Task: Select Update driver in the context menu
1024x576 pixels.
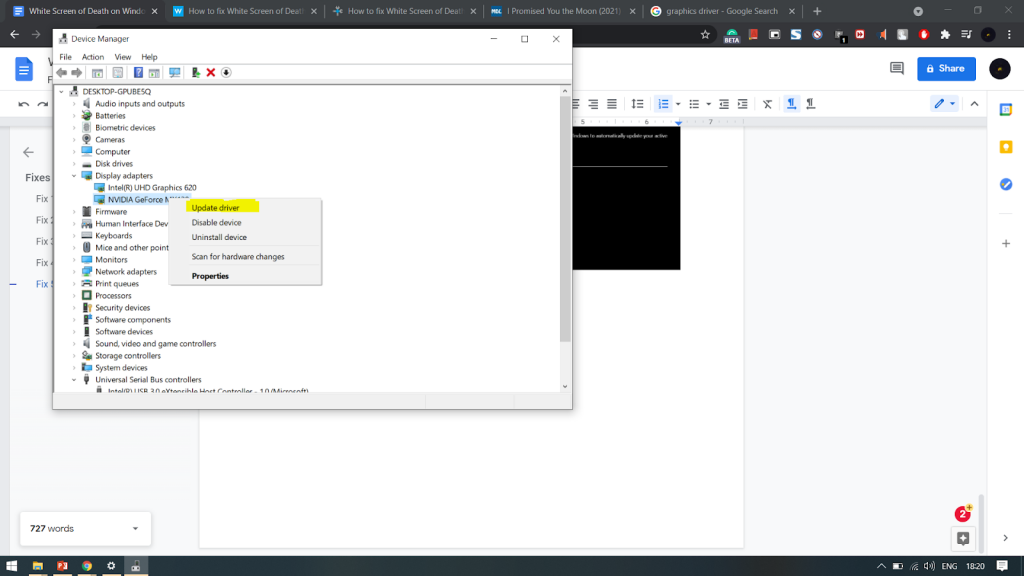Action: pos(216,208)
